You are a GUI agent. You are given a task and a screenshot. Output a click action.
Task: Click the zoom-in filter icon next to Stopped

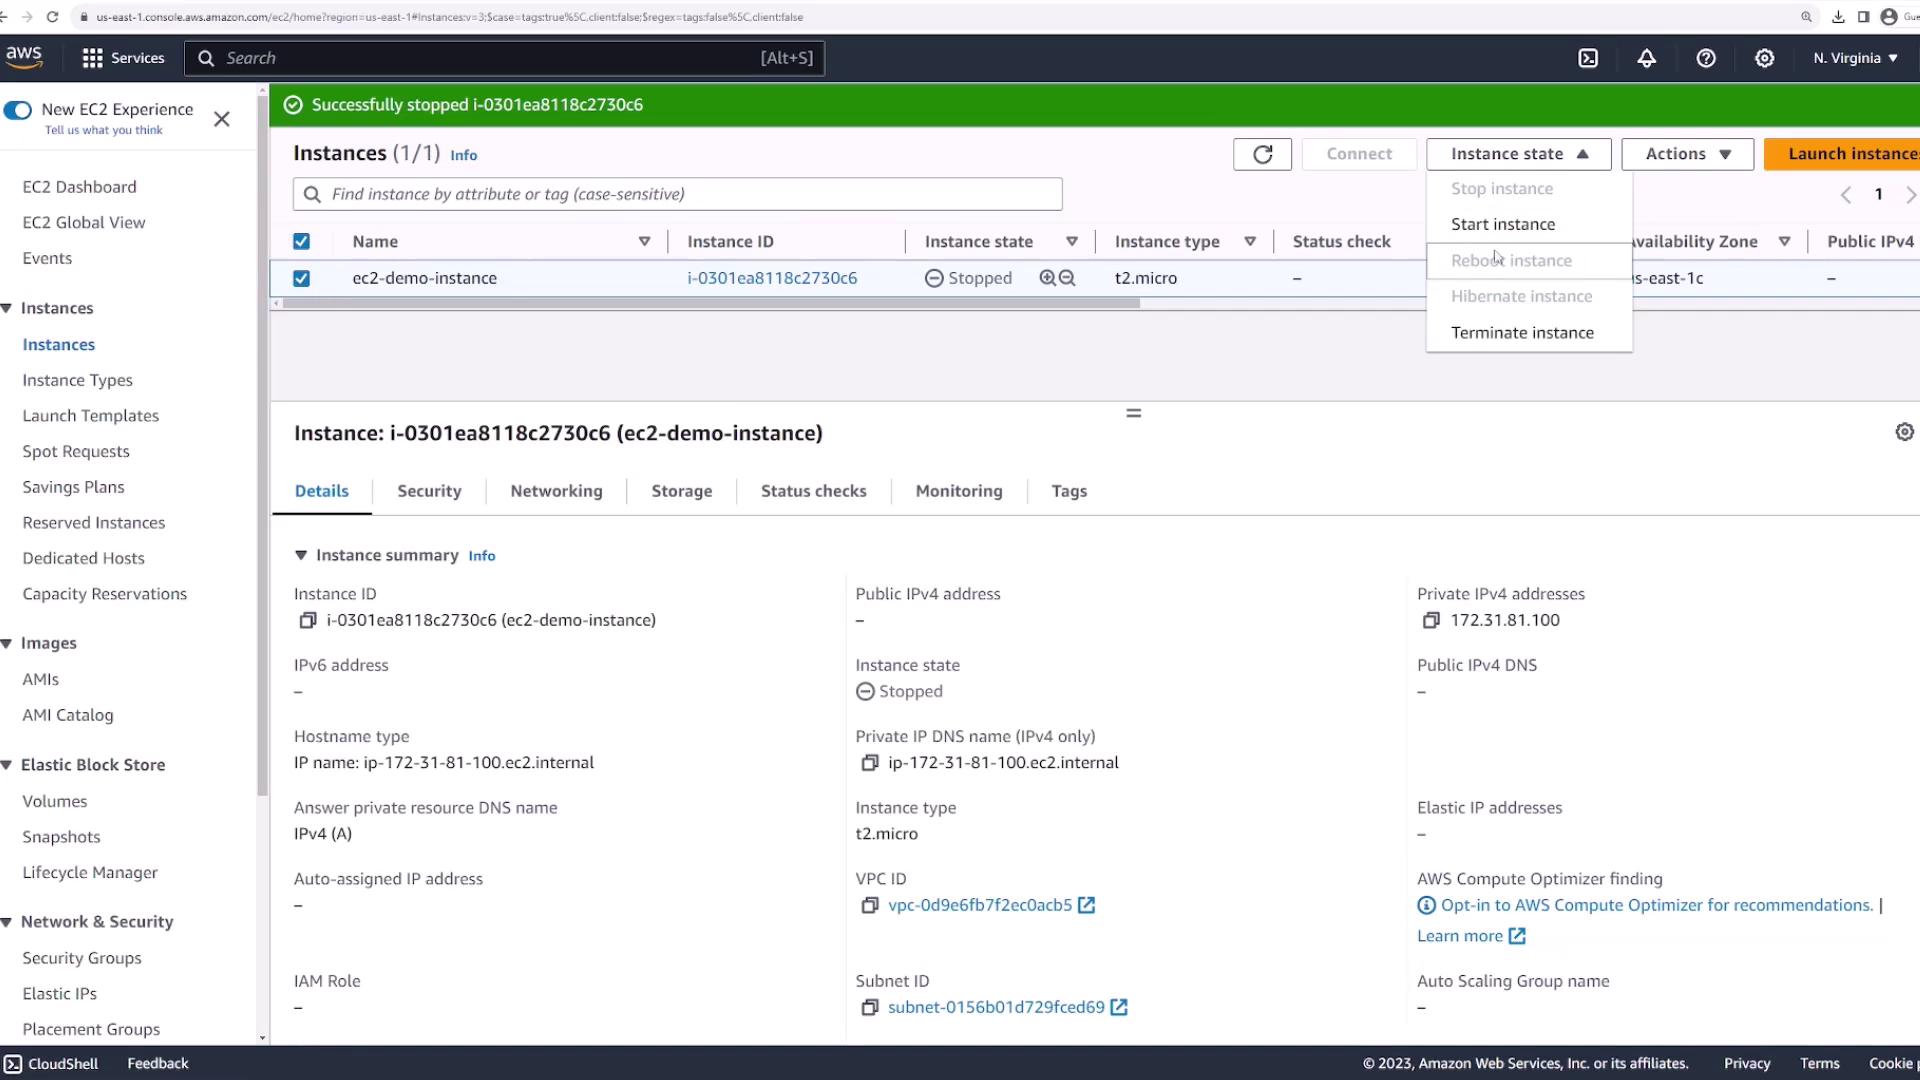(x=1047, y=278)
